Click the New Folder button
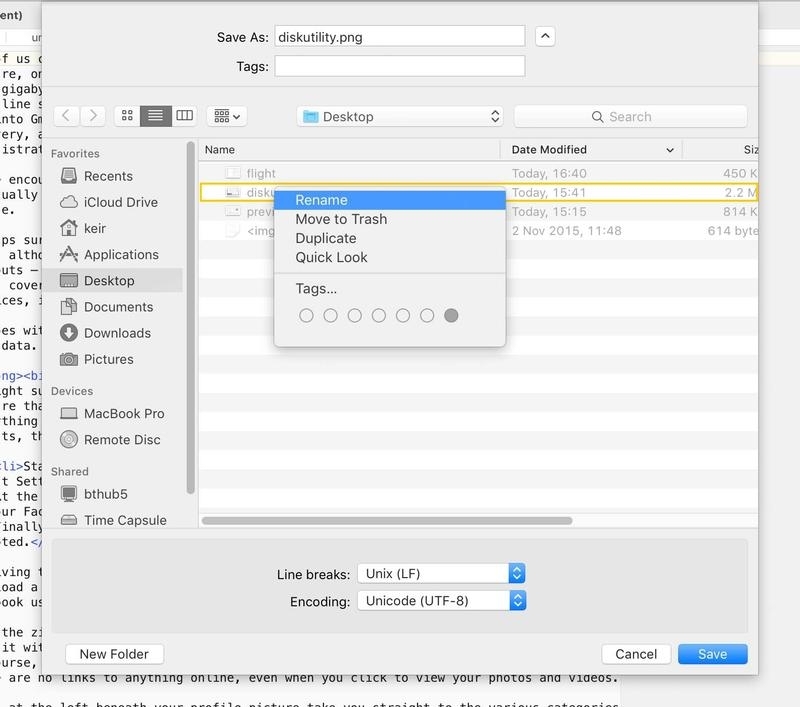Image resolution: width=800 pixels, height=707 pixels. pyautogui.click(x=114, y=654)
